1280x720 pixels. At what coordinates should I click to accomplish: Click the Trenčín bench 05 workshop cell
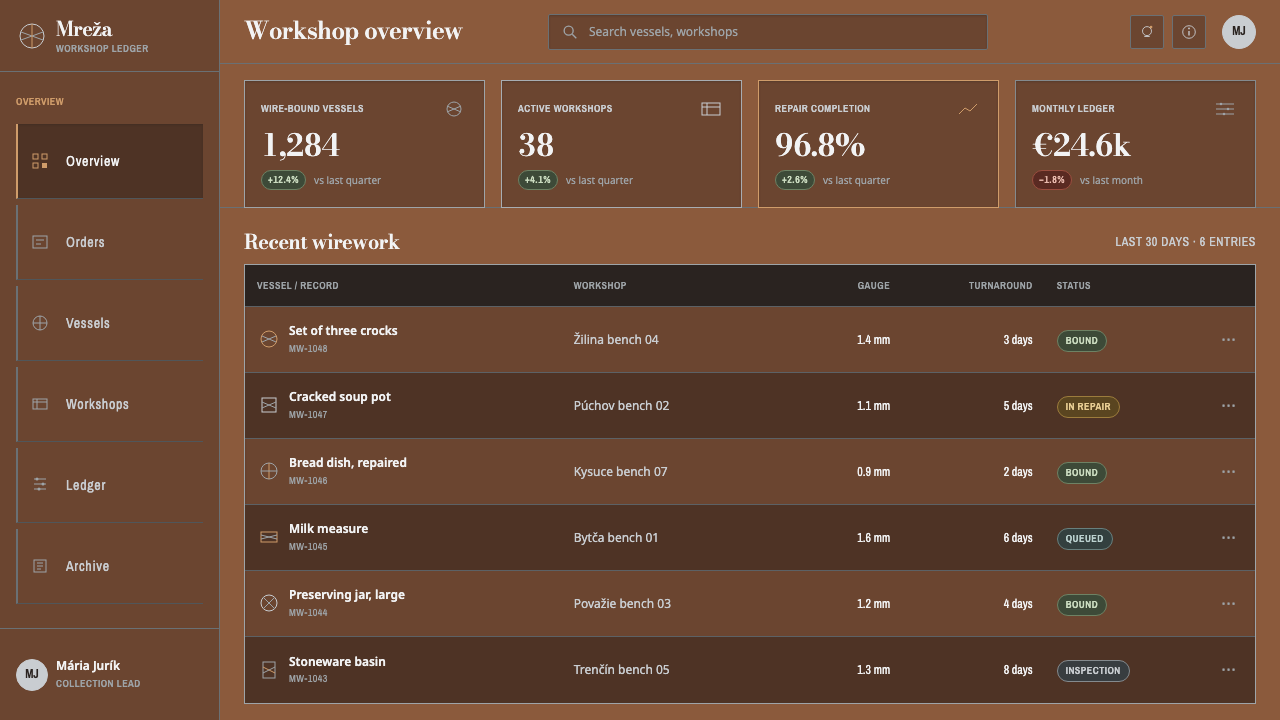(621, 670)
